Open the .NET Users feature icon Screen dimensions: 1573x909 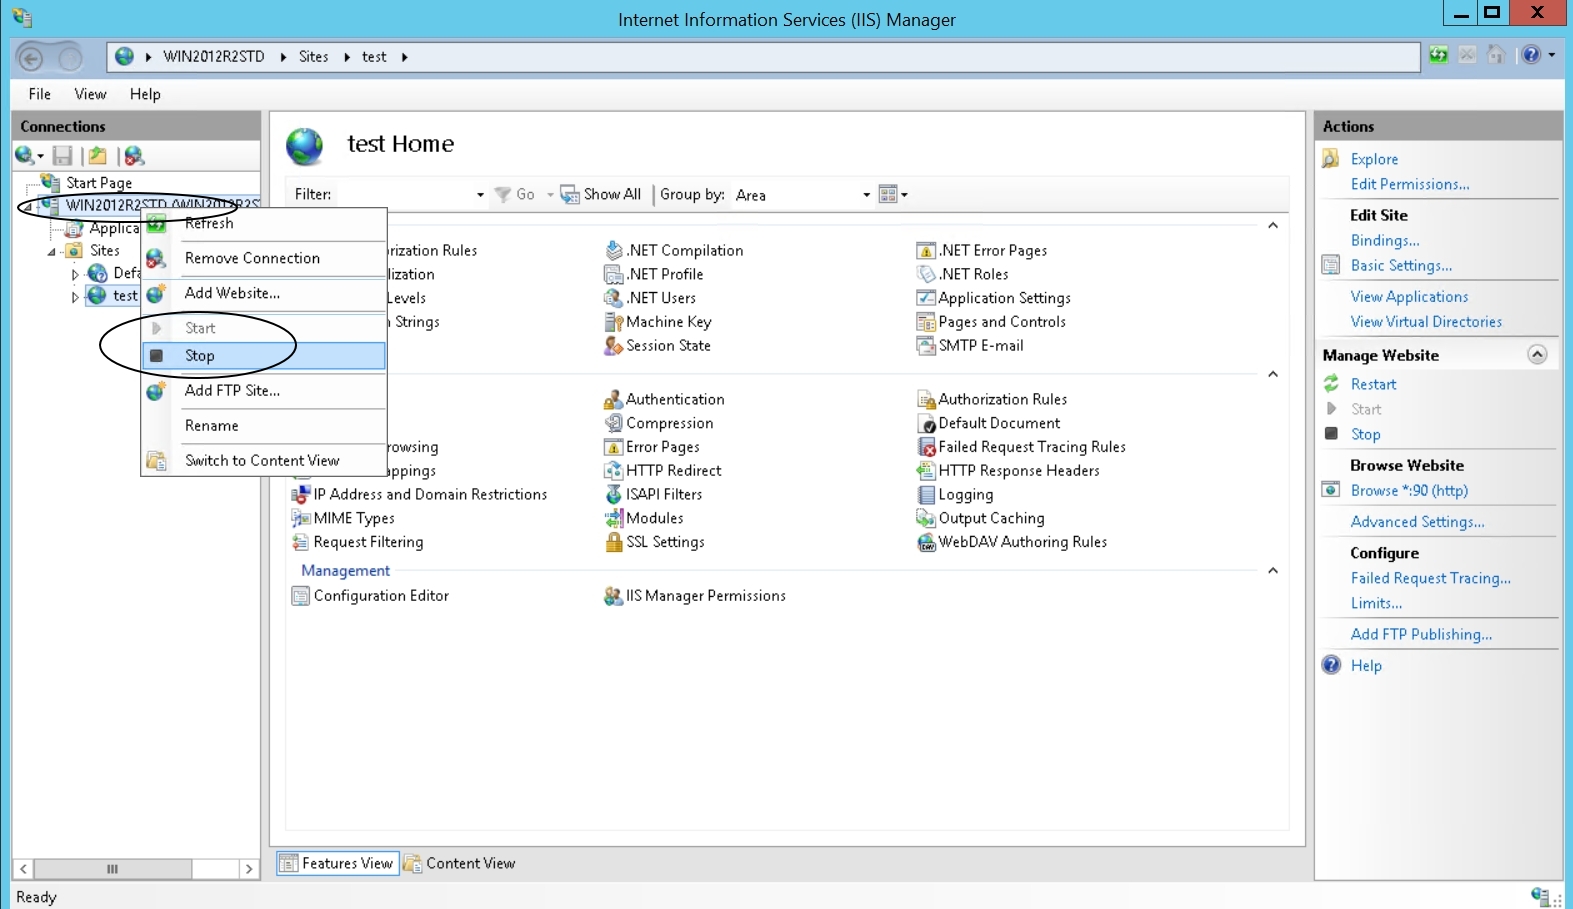pyautogui.click(x=614, y=298)
